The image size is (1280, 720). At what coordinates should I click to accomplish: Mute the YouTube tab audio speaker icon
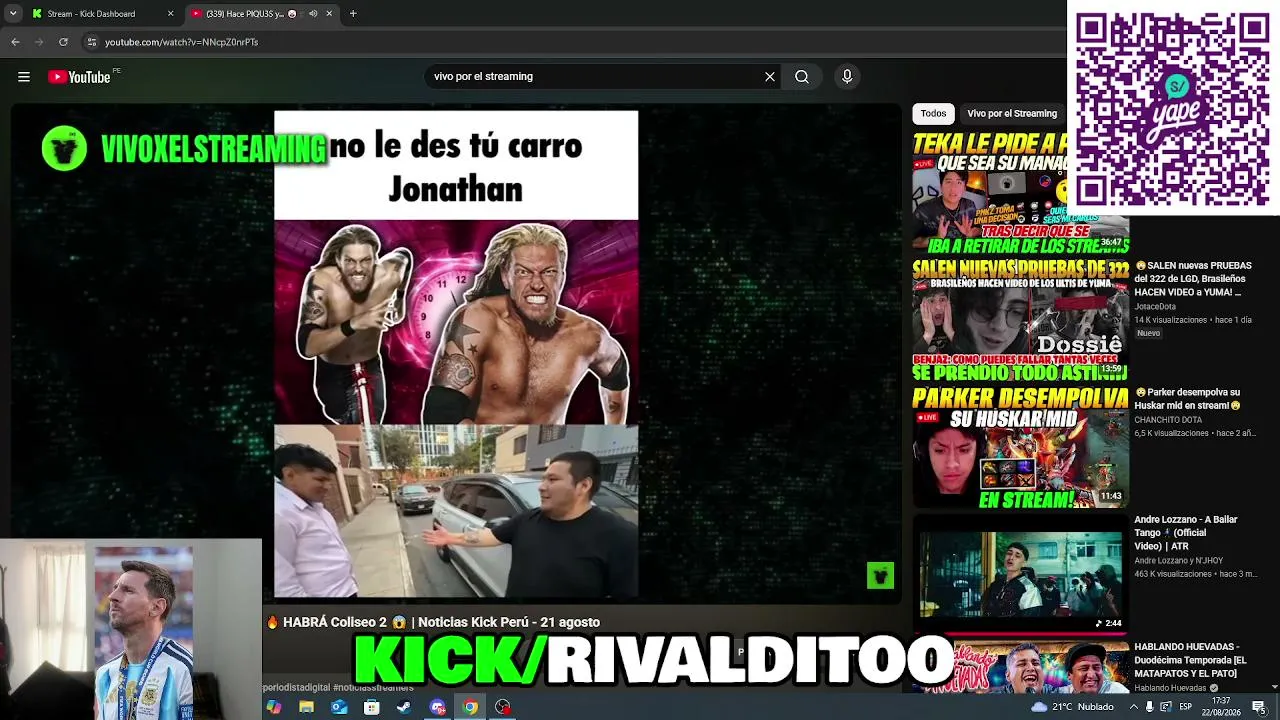click(x=313, y=14)
